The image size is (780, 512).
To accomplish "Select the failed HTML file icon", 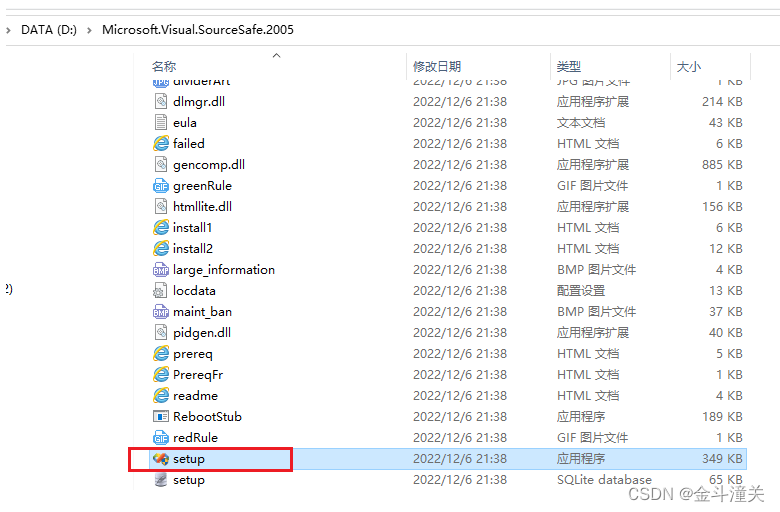I will click(161, 143).
